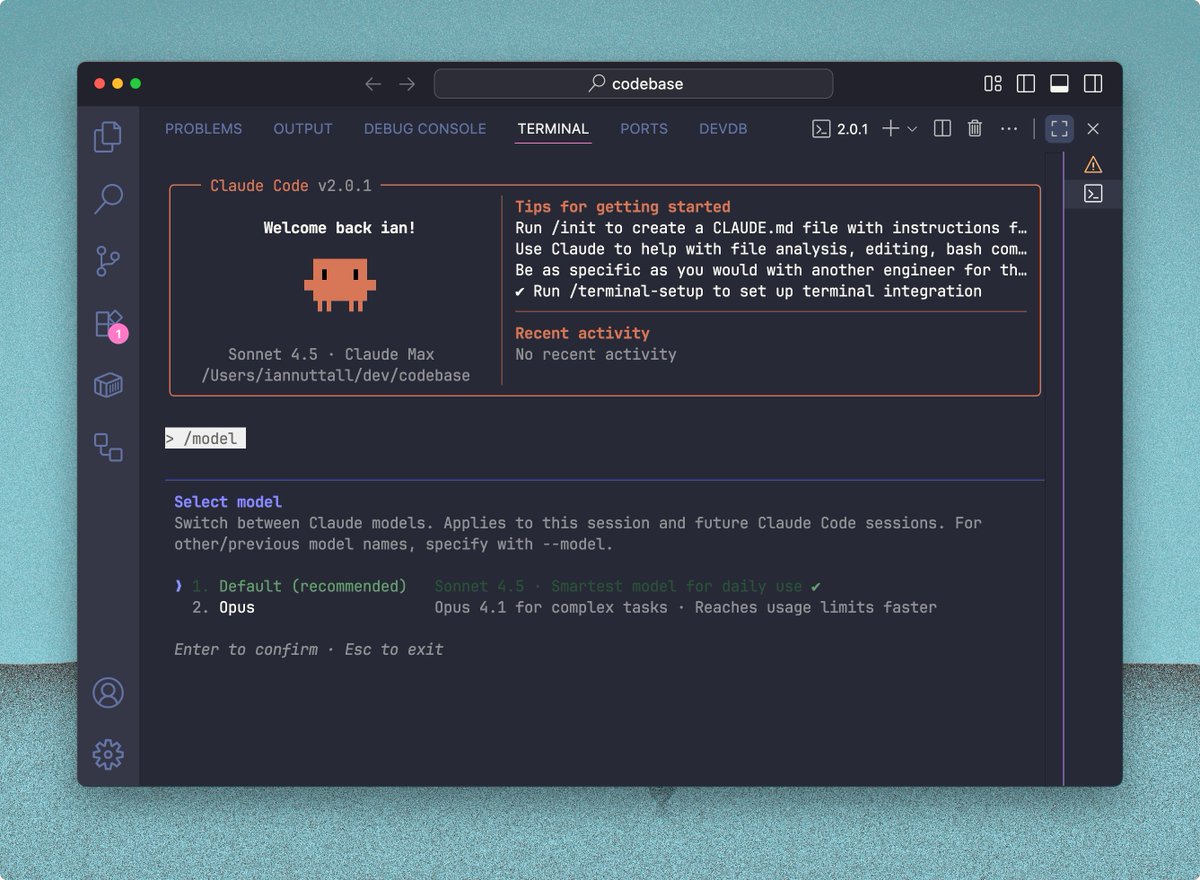Switch to the DEVDB tab

coord(723,129)
